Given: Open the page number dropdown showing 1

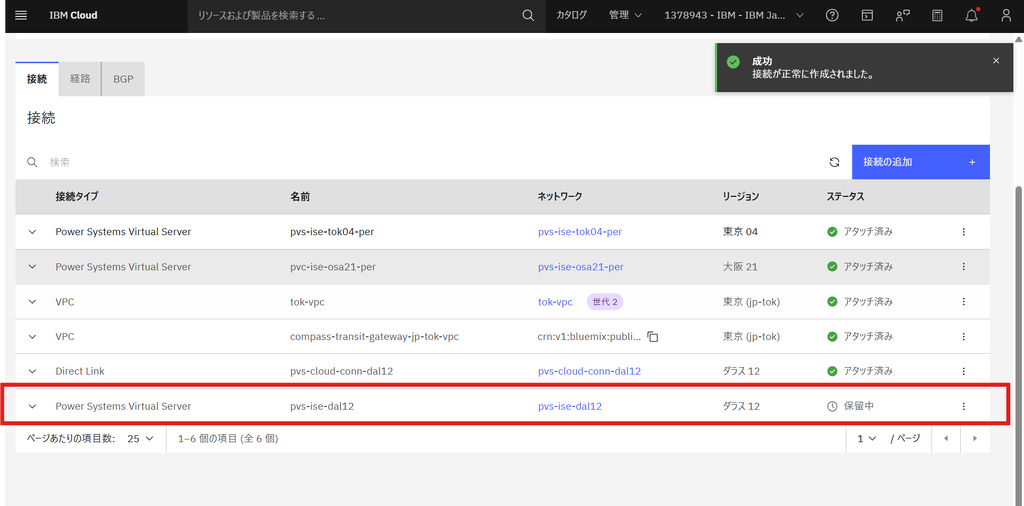Looking at the screenshot, I should coord(867,439).
